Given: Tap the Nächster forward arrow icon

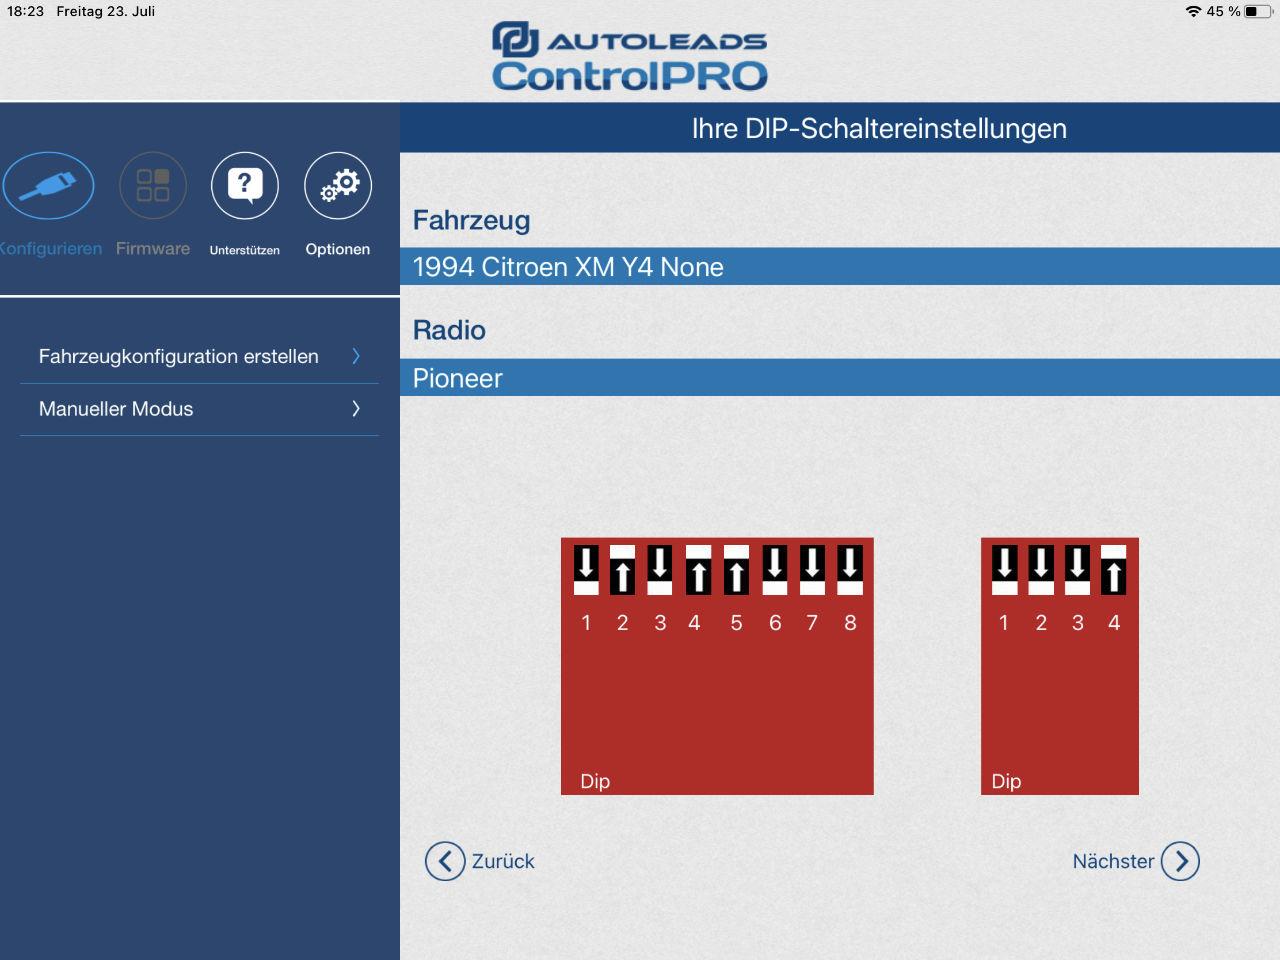Looking at the screenshot, I should [1180, 861].
